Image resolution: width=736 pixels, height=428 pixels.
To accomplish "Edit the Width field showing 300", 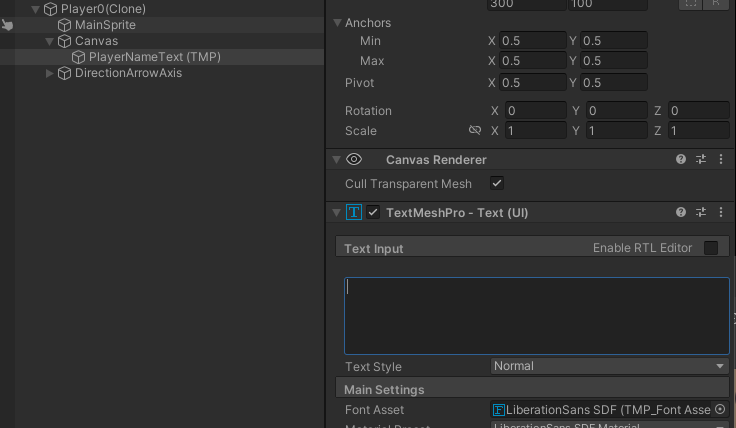I will click(526, 5).
